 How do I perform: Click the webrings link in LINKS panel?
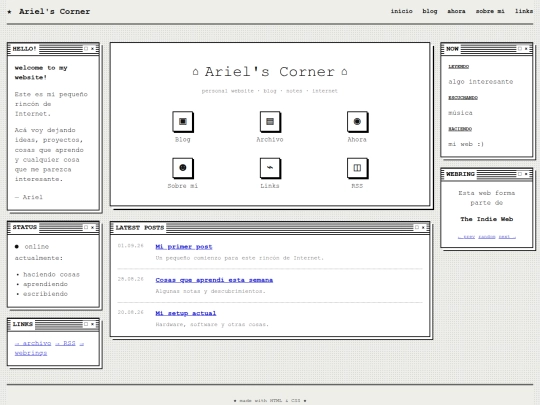(31, 353)
